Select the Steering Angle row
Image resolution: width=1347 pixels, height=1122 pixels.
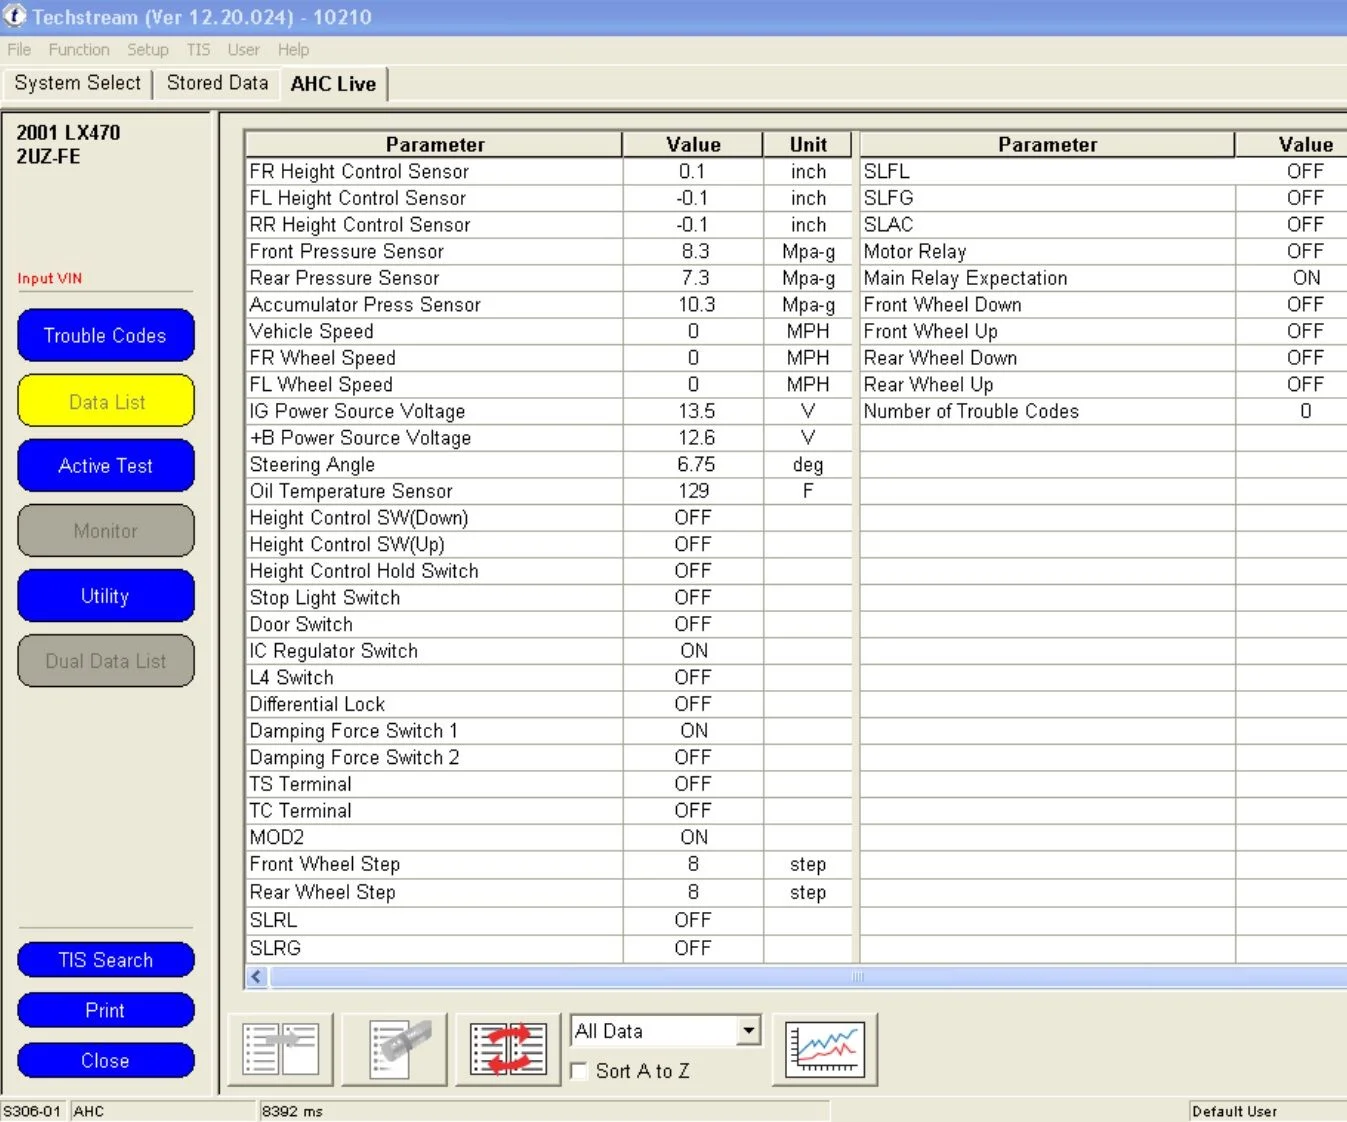pyautogui.click(x=548, y=465)
